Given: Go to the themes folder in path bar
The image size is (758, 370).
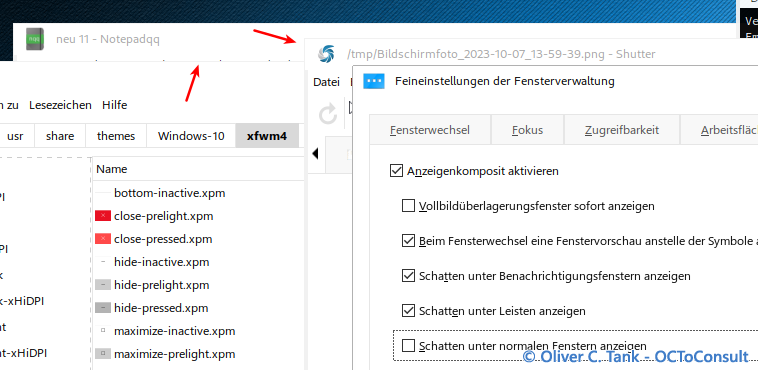Looking at the screenshot, I should pyautogui.click(x=116, y=136).
